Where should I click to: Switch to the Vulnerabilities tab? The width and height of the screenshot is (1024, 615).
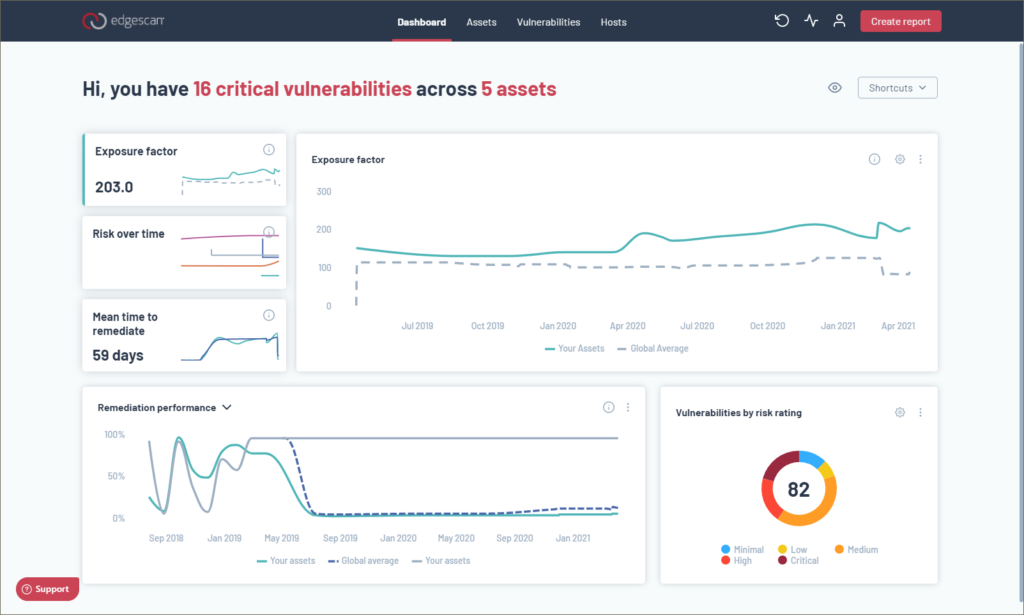pos(548,22)
